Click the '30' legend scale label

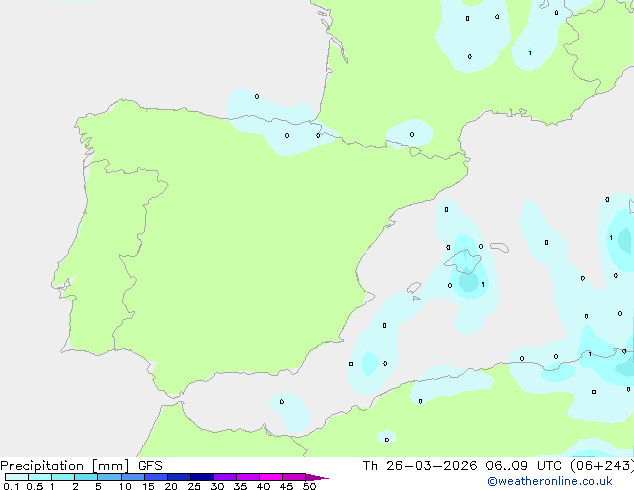tap(217, 486)
